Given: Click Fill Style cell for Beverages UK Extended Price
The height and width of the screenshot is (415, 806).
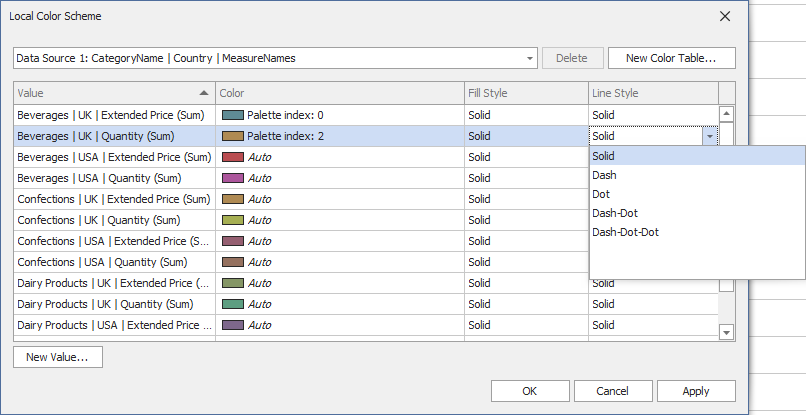Looking at the screenshot, I should [526, 115].
